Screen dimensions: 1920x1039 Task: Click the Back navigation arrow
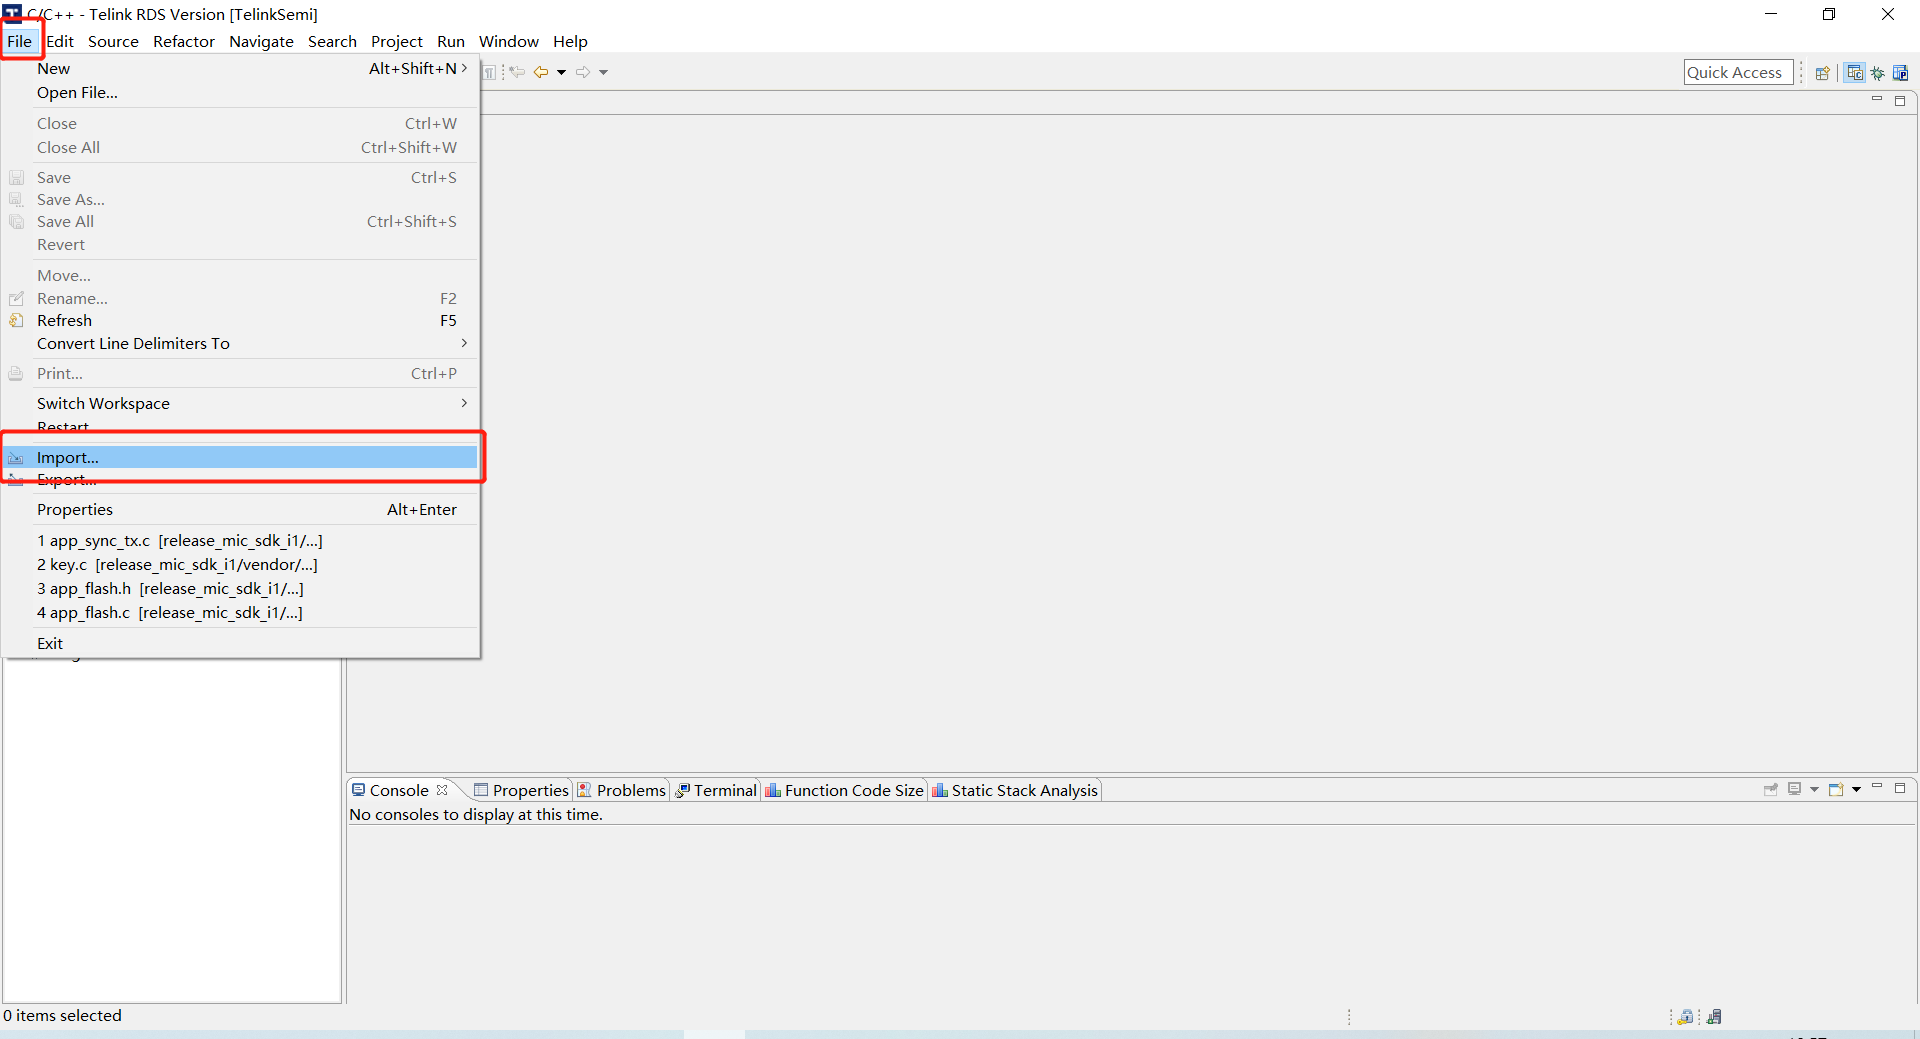click(x=543, y=71)
